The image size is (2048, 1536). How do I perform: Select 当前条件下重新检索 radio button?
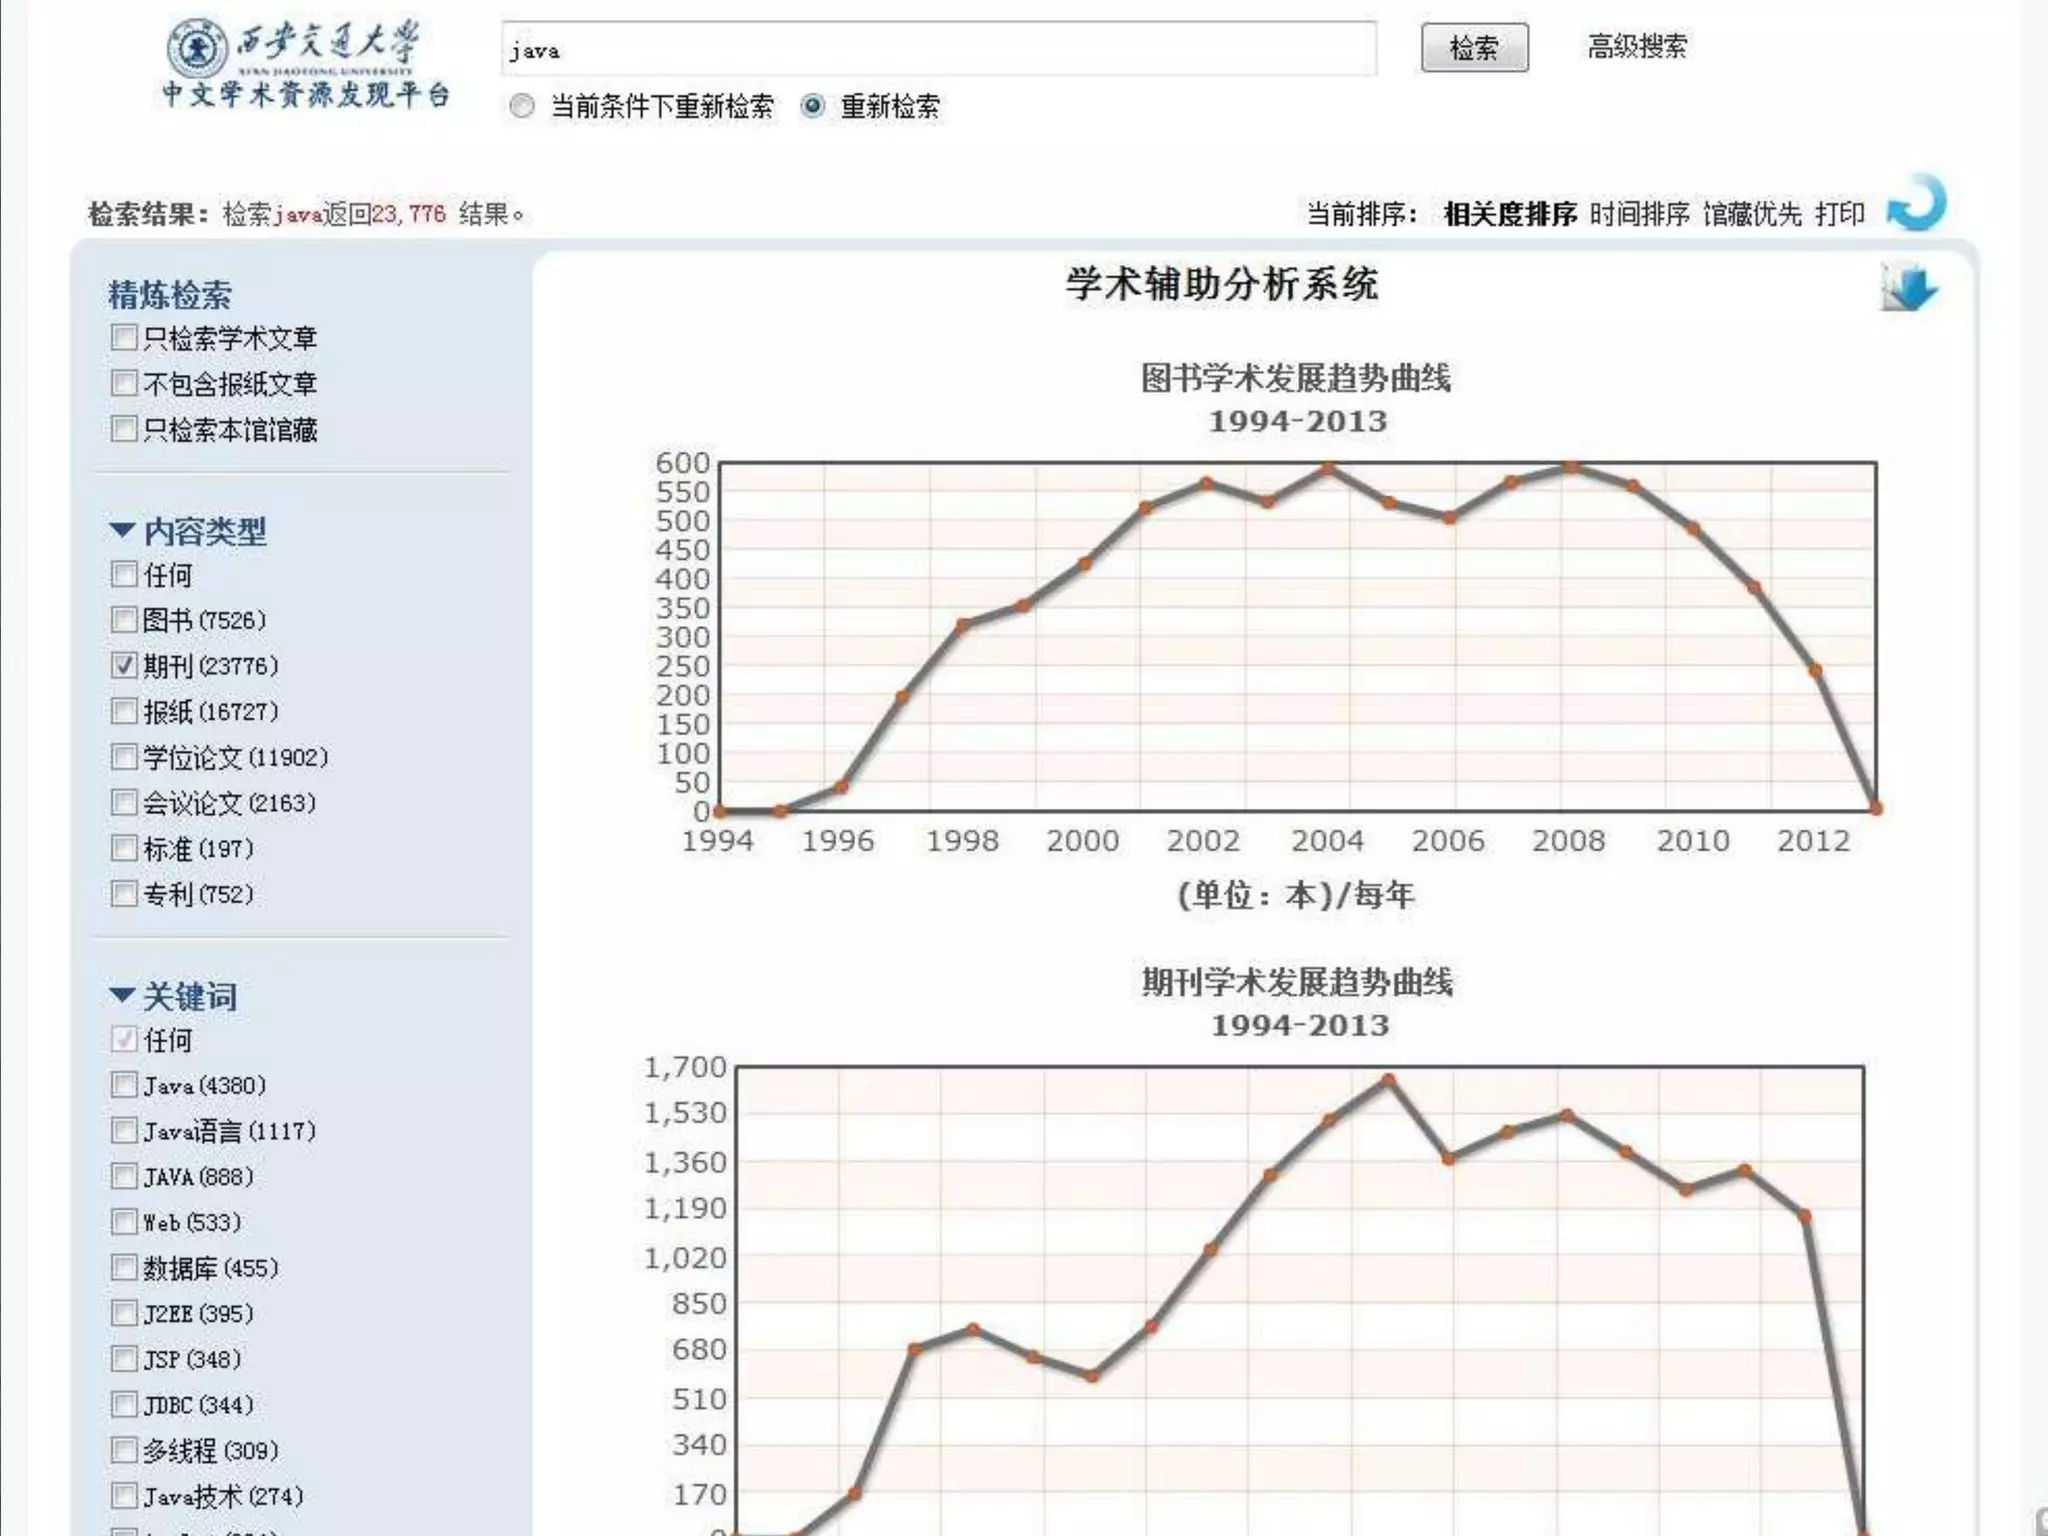coord(522,106)
